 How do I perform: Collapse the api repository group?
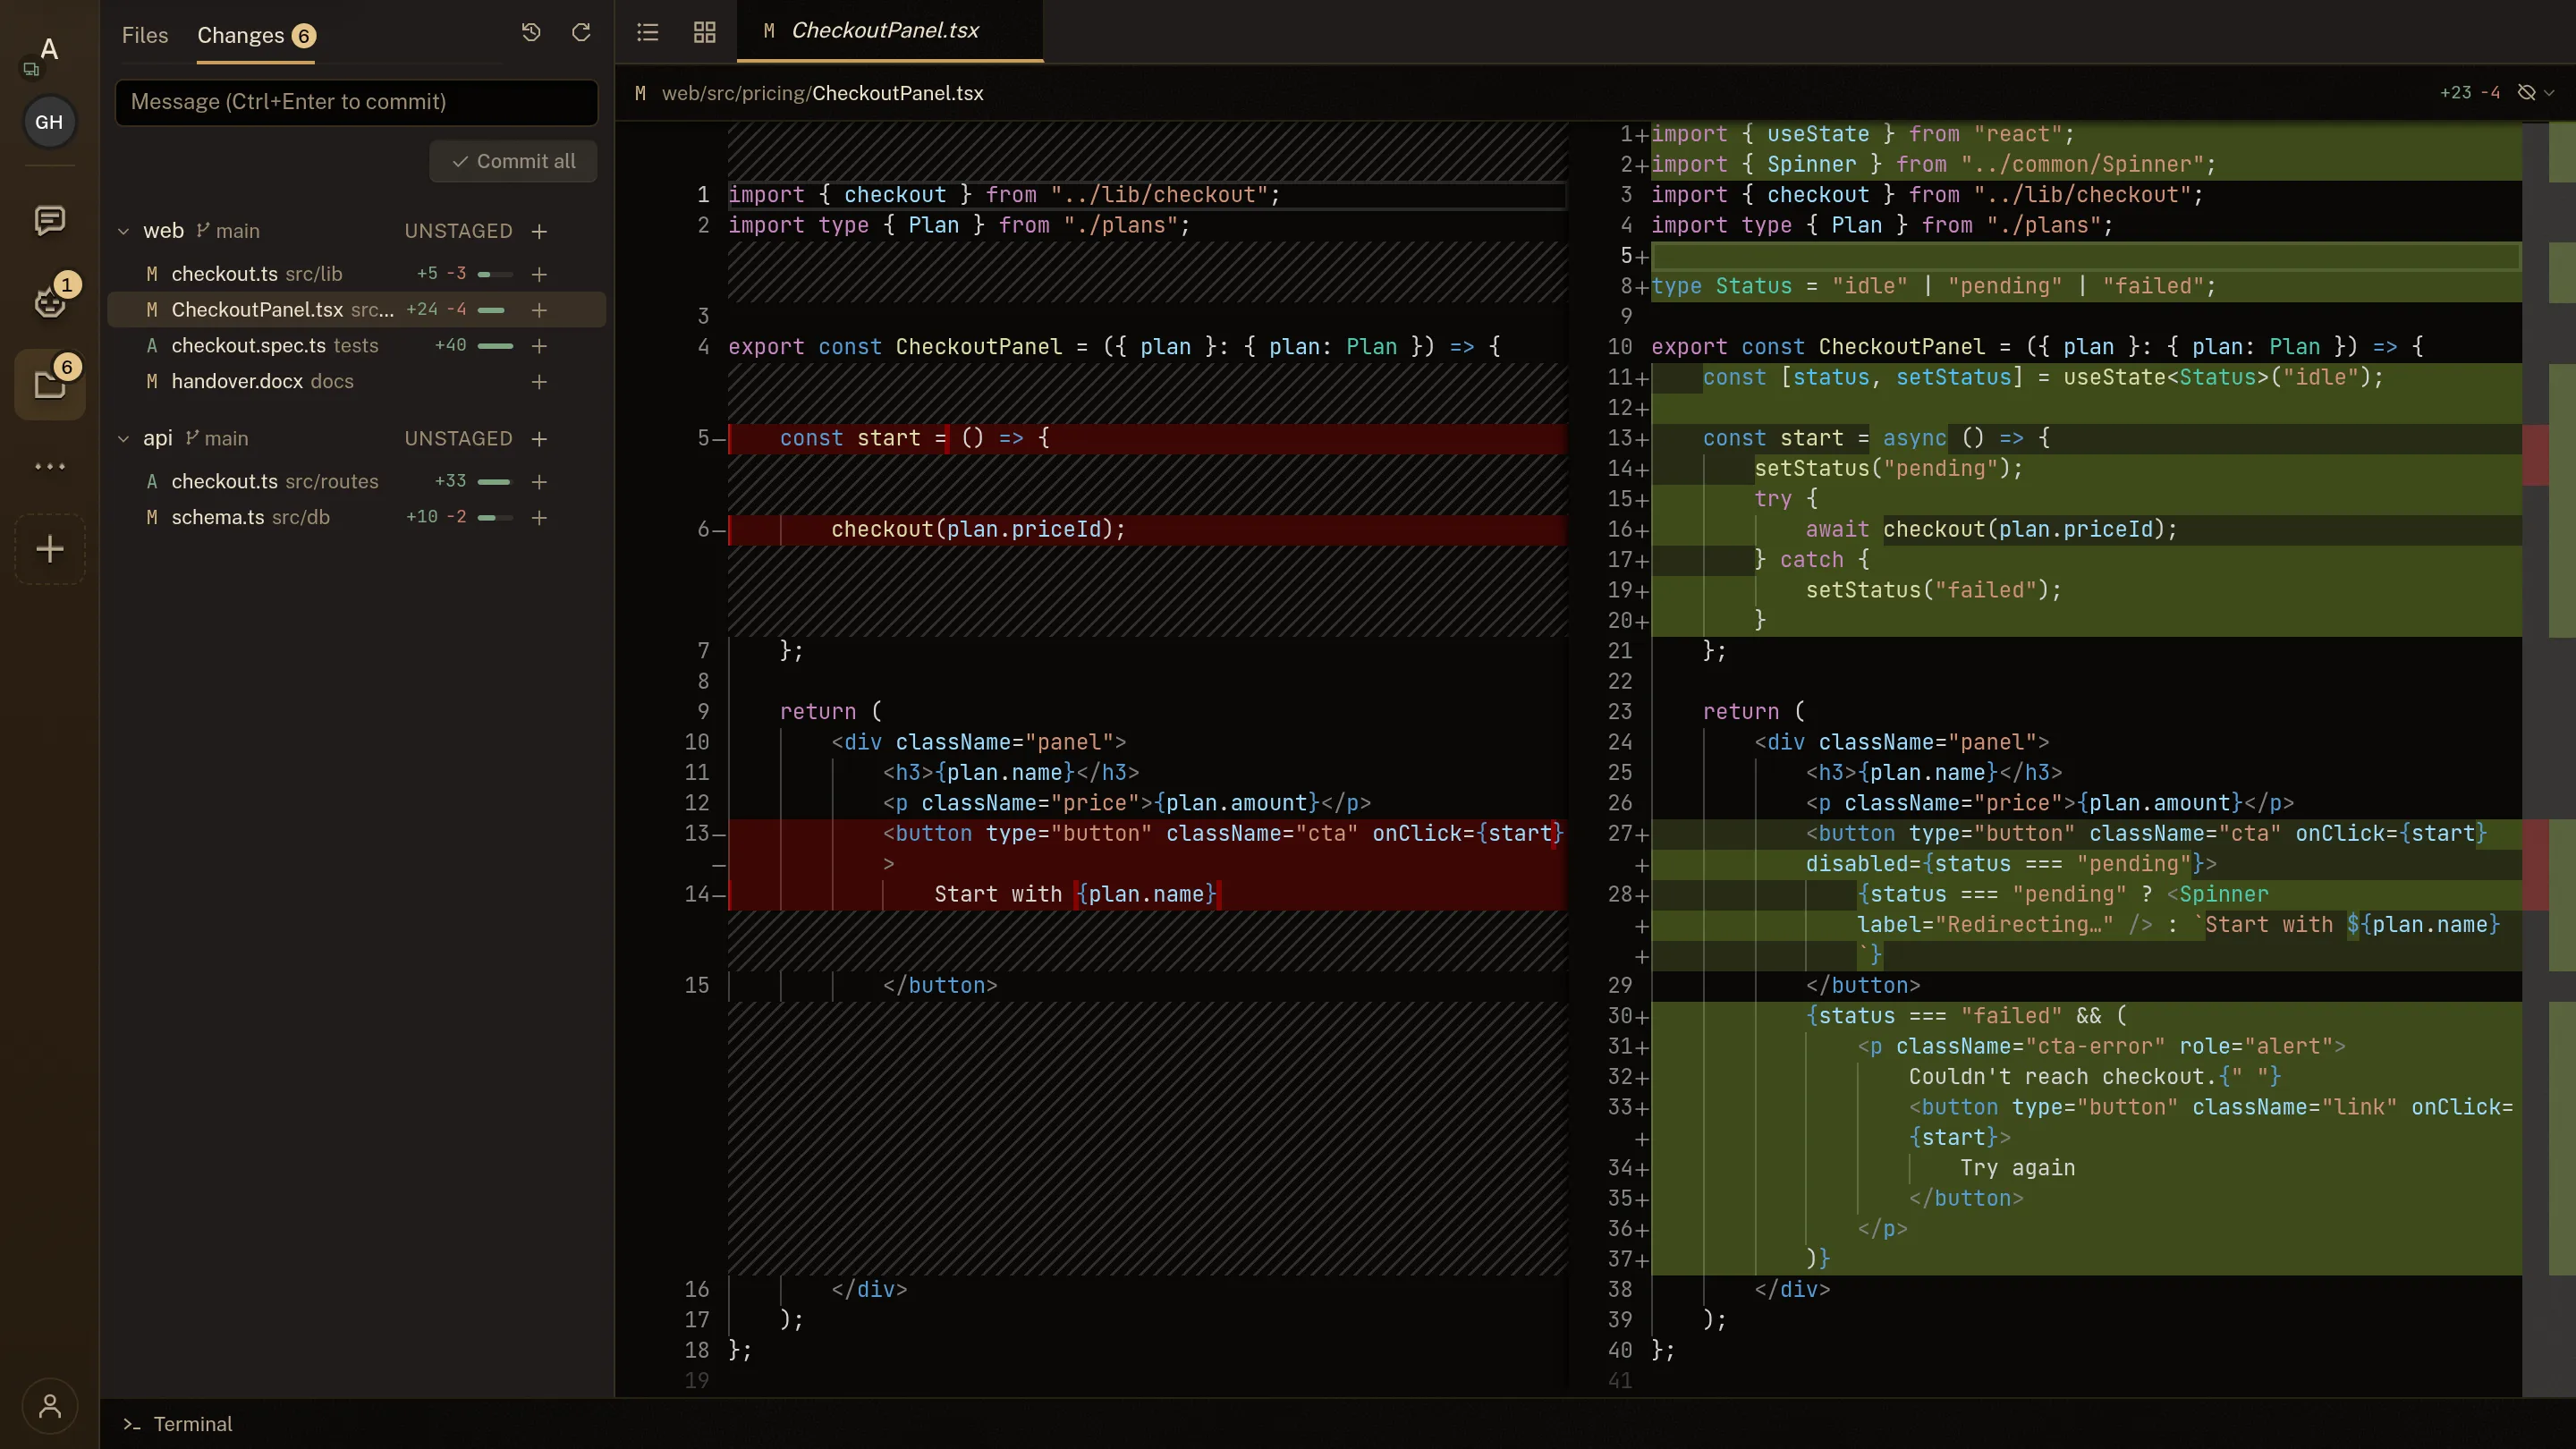[123, 439]
